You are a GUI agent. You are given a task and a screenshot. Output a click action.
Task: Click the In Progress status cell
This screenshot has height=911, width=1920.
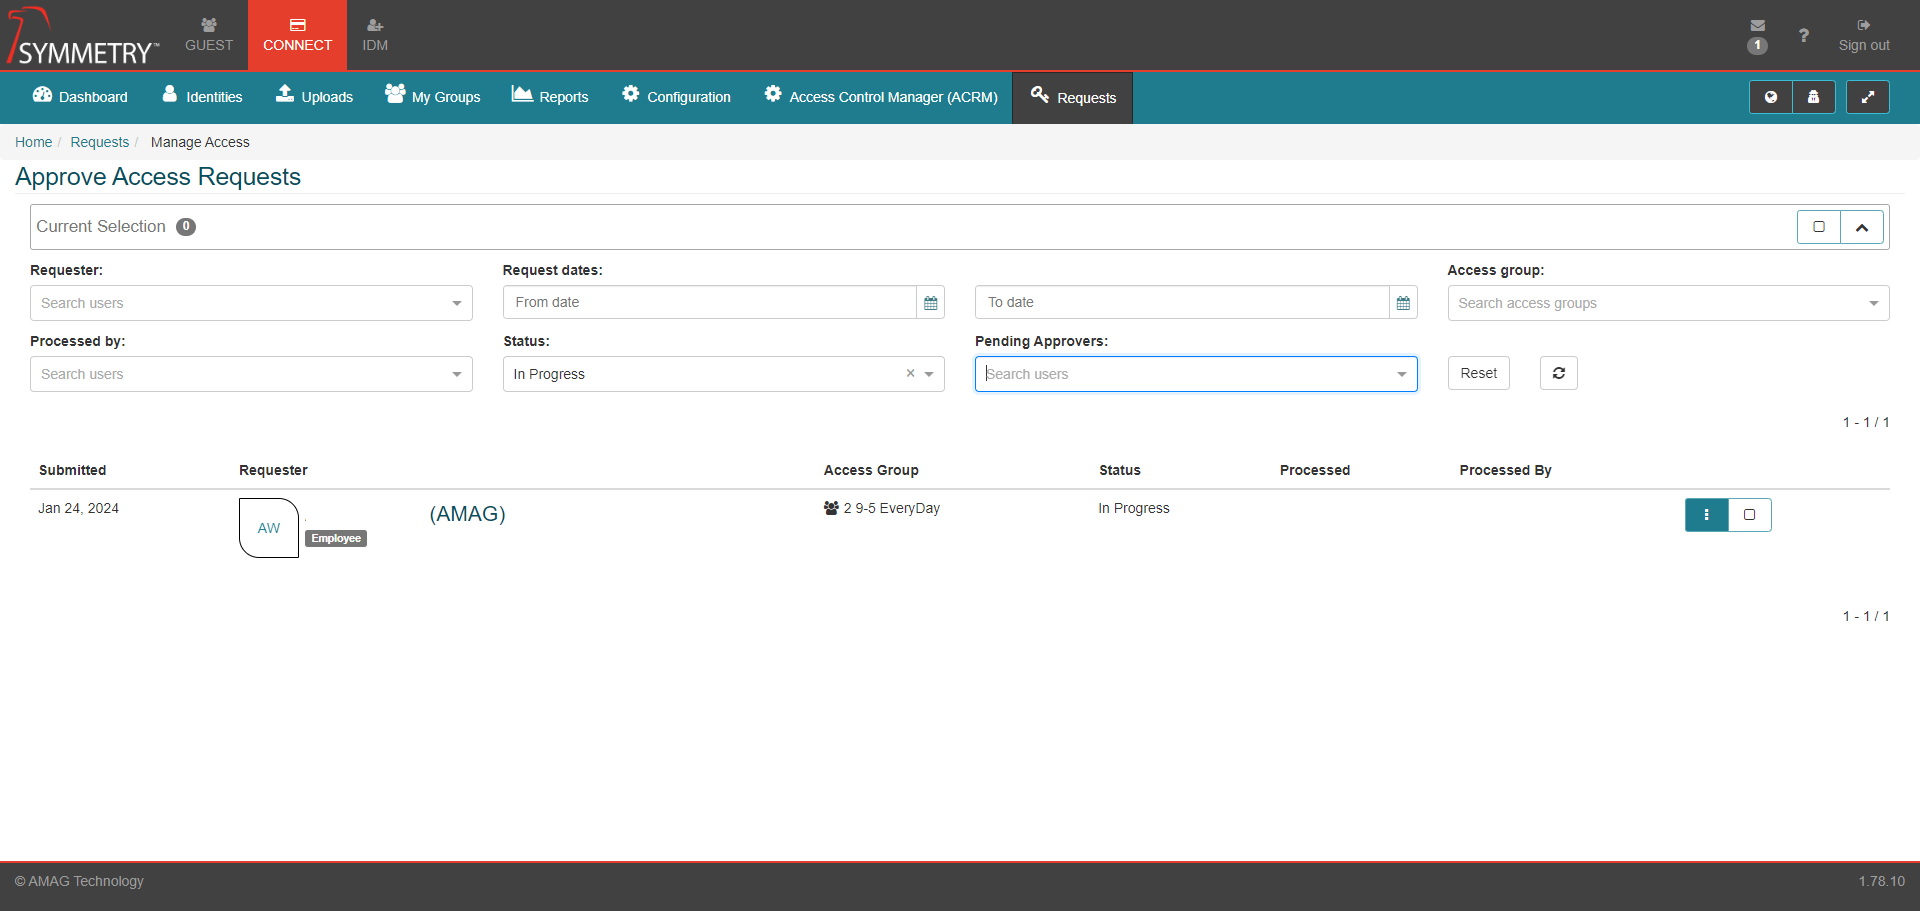(1134, 508)
